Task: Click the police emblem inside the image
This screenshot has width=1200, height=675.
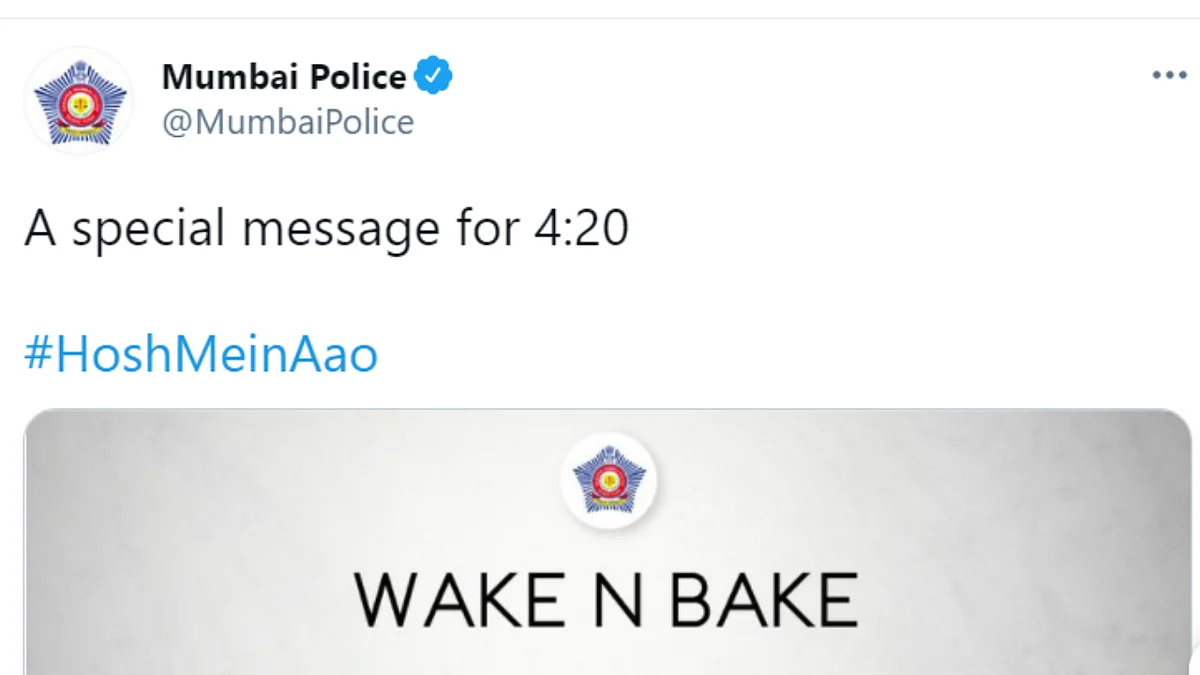Action: coord(608,480)
